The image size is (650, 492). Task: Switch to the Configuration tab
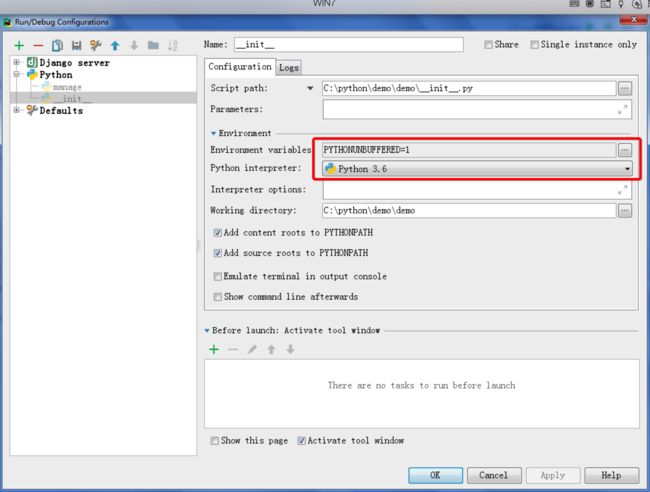point(240,67)
